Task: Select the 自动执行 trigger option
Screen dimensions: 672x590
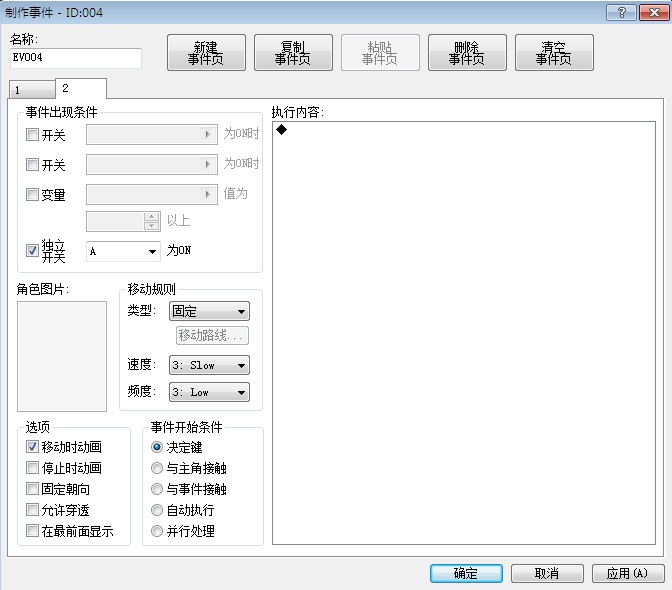Action: click(x=157, y=510)
